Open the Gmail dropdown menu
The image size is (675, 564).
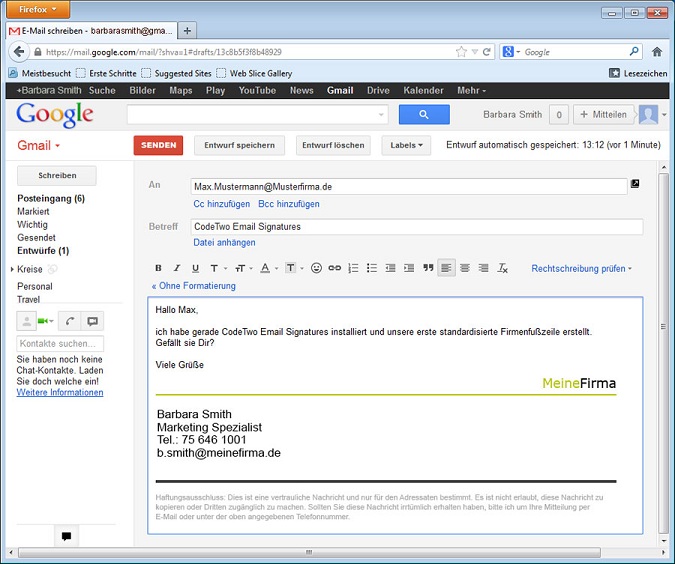pos(38,146)
